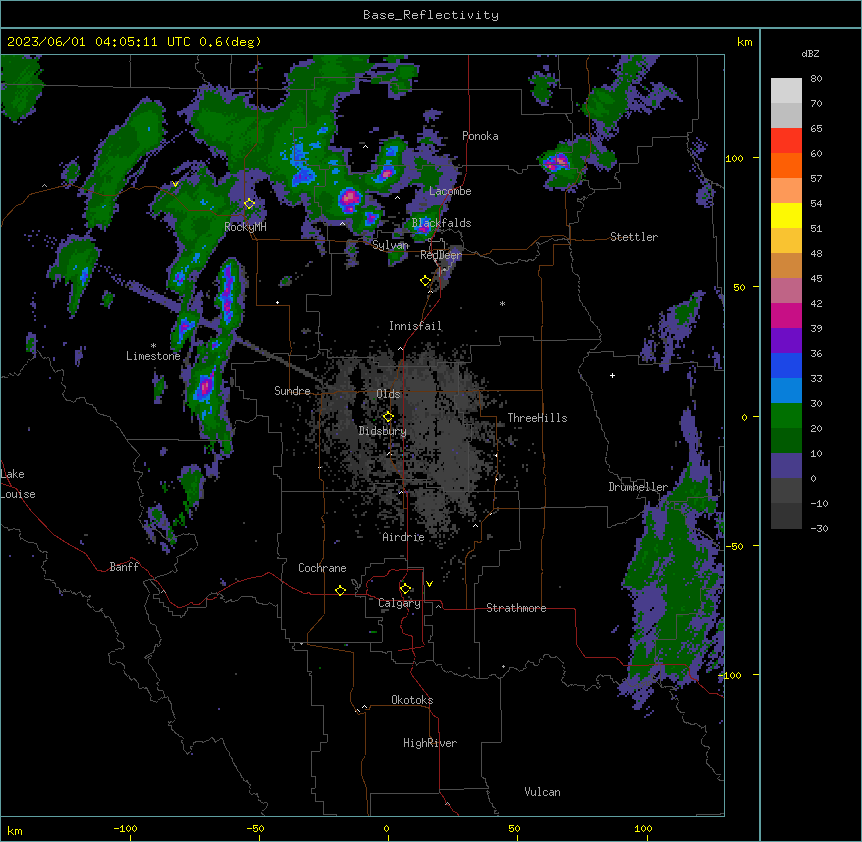Click the ThreeHills town label
Viewport: 862px width, 842px height.
[x=537, y=418]
